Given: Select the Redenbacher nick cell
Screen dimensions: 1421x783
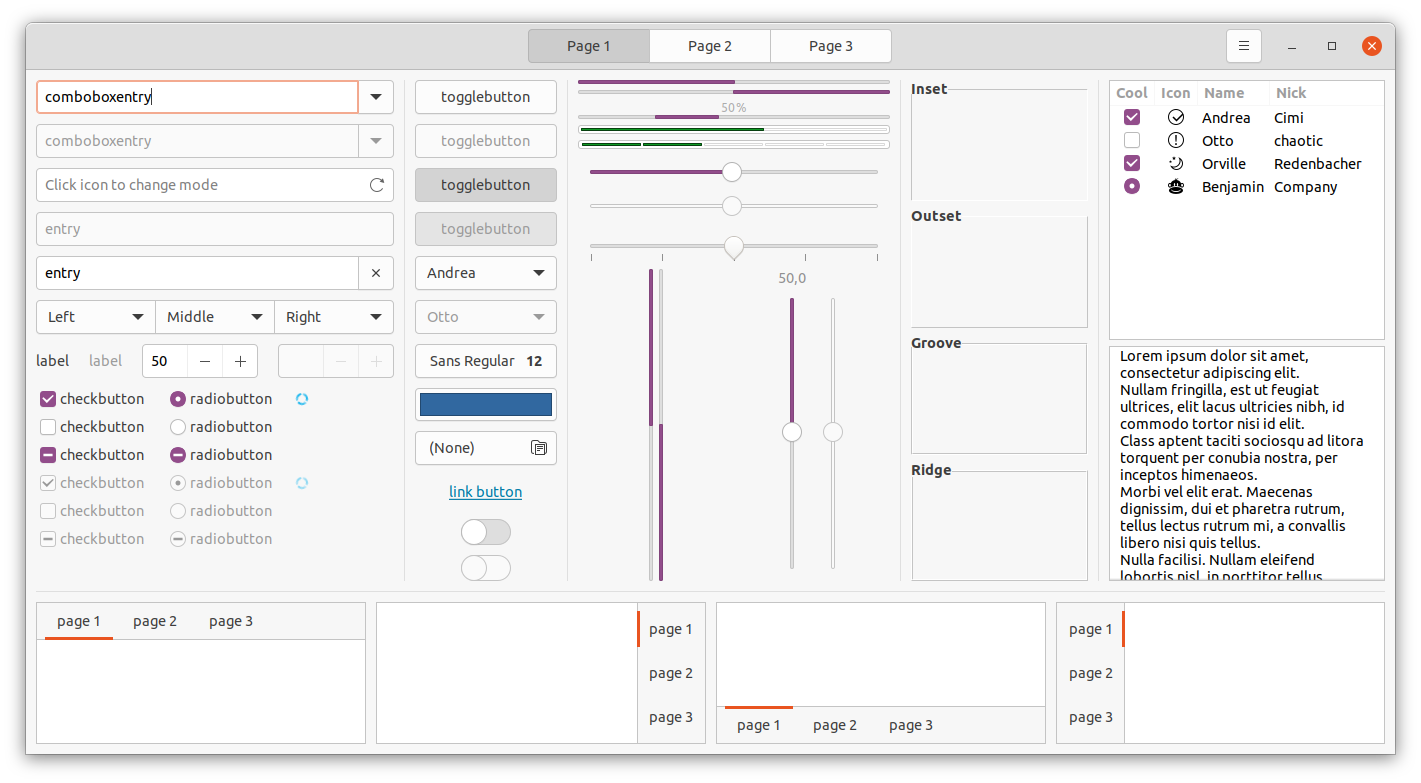Looking at the screenshot, I should tap(1318, 164).
